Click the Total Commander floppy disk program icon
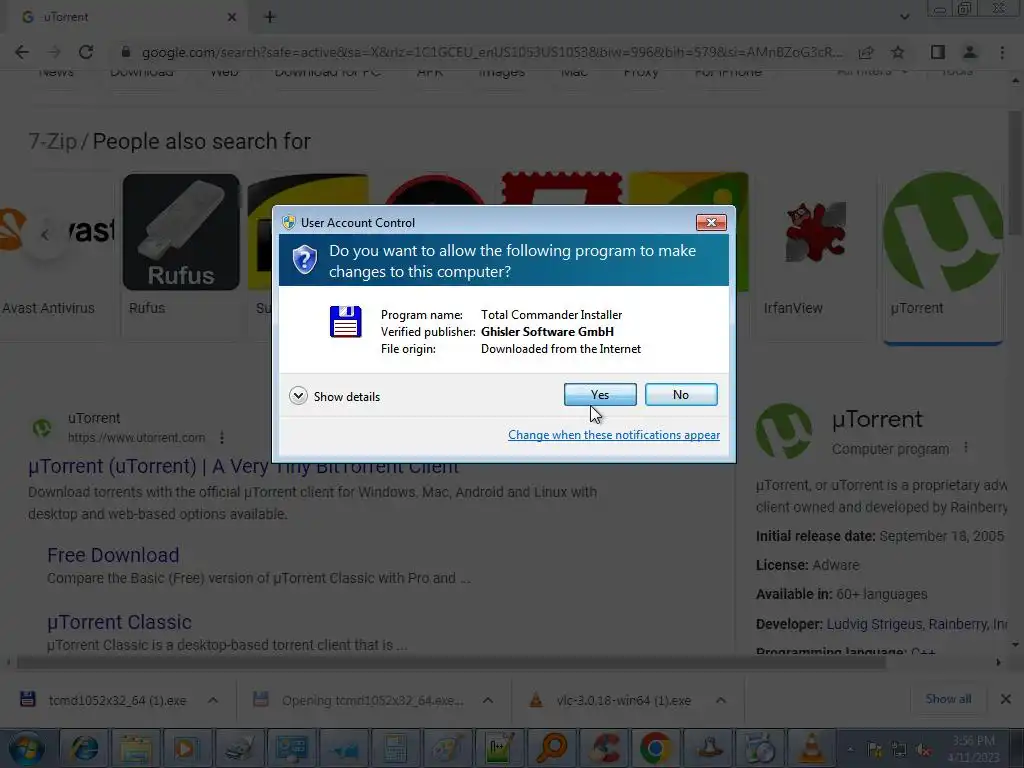Screen dimensions: 1024x768 345,321
